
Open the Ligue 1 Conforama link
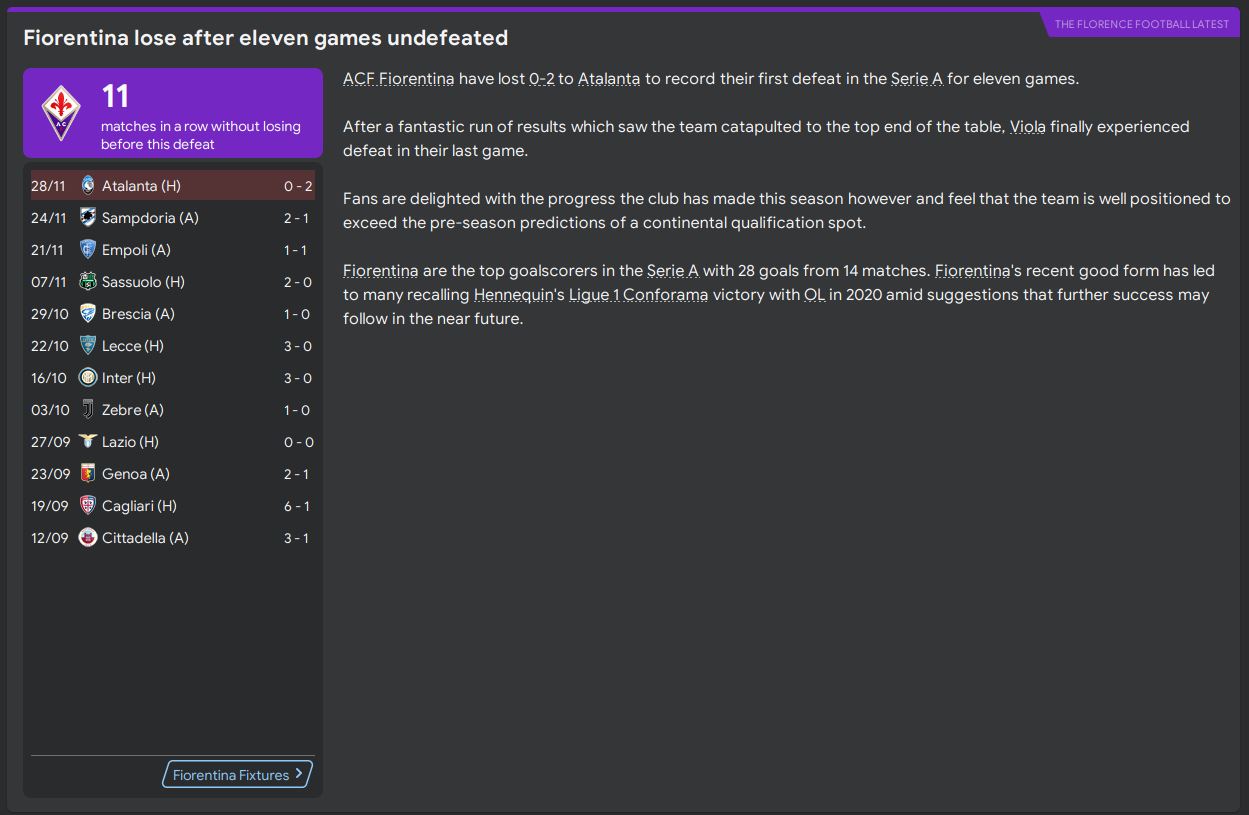point(638,295)
